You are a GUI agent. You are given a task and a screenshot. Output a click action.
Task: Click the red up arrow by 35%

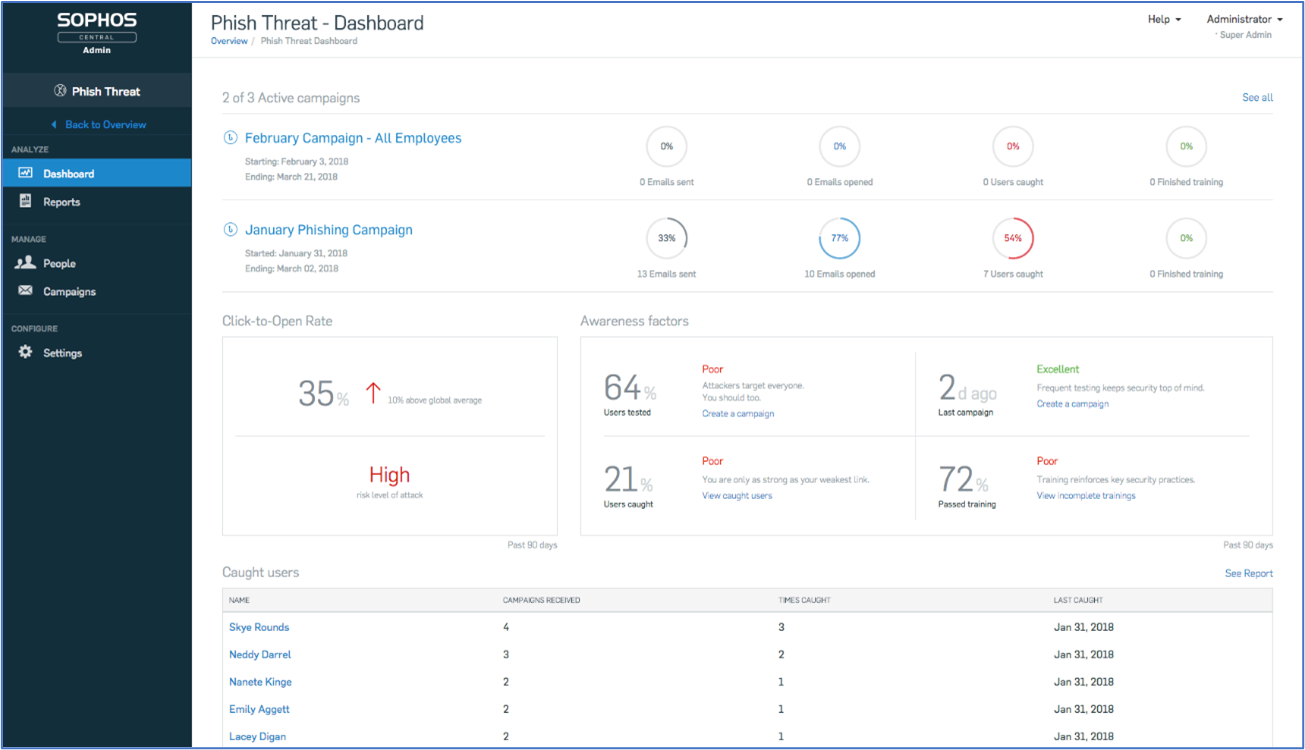click(x=373, y=393)
